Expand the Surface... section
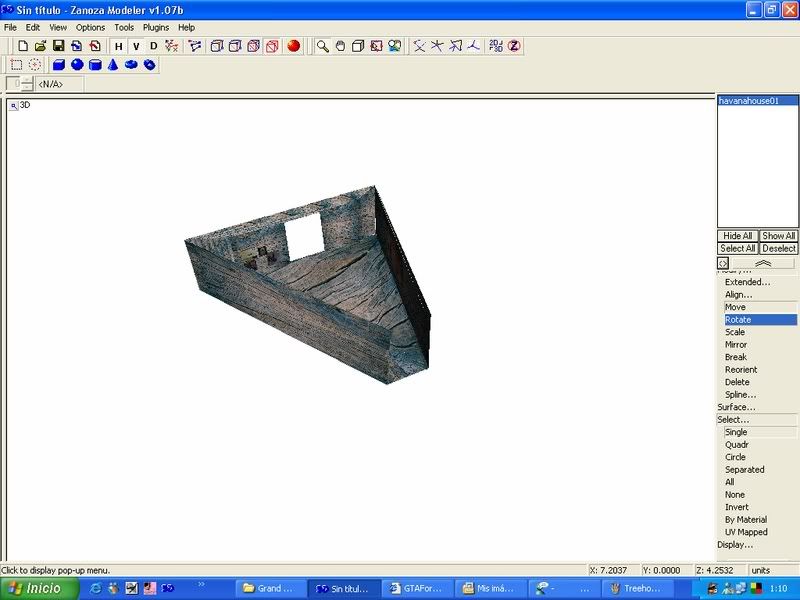This screenshot has width=800, height=600. (736, 407)
